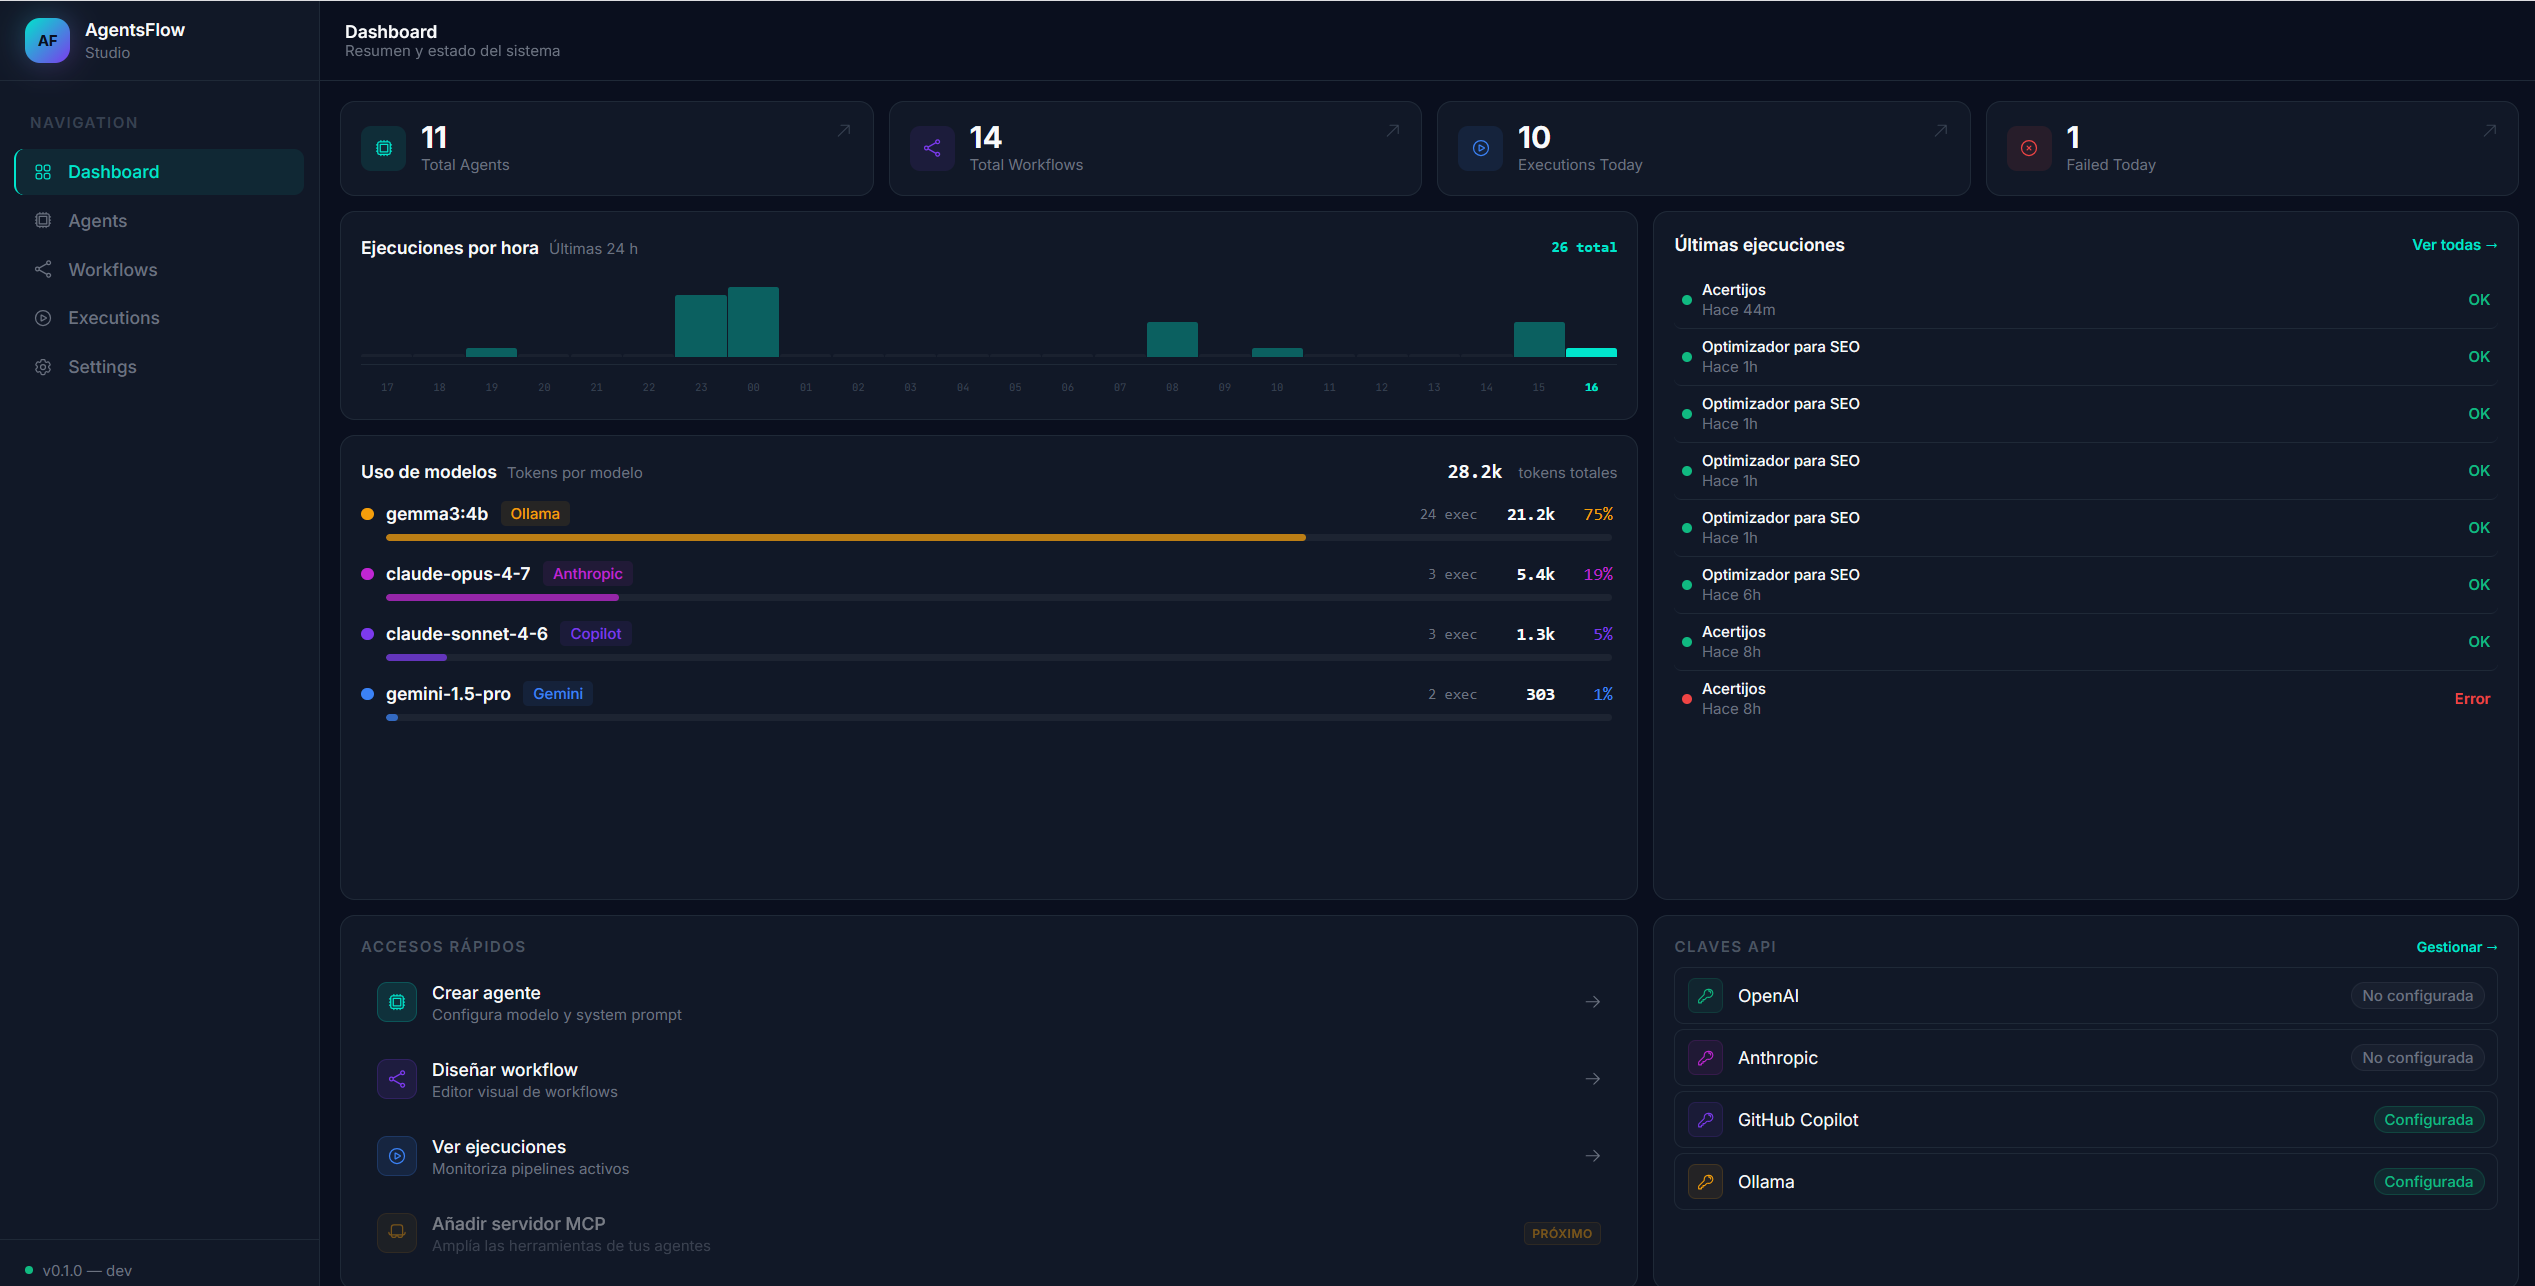Open the Acertijos Error execution row
Viewport: 2535px width, 1286px height.
point(2086,699)
